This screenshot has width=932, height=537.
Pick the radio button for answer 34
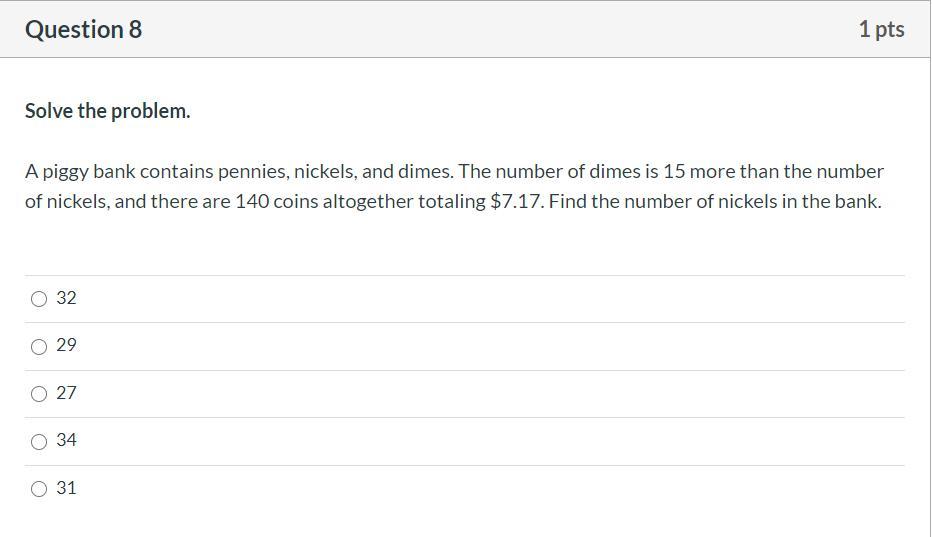pos(39,442)
